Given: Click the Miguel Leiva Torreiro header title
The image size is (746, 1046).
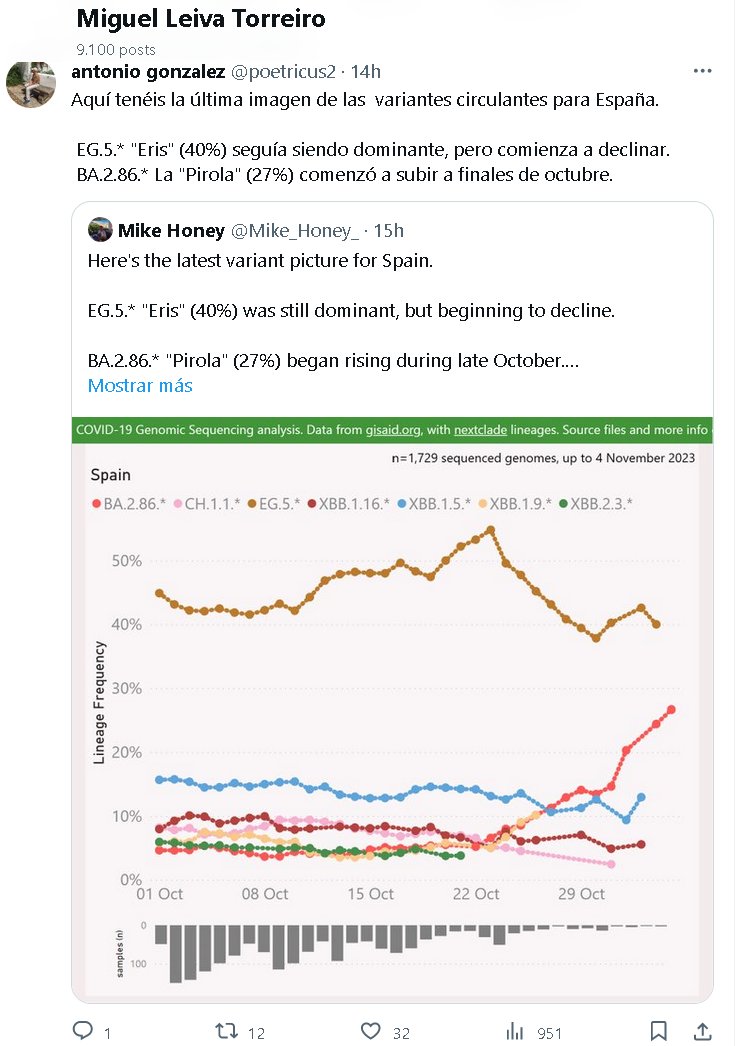Looking at the screenshot, I should tap(201, 19).
